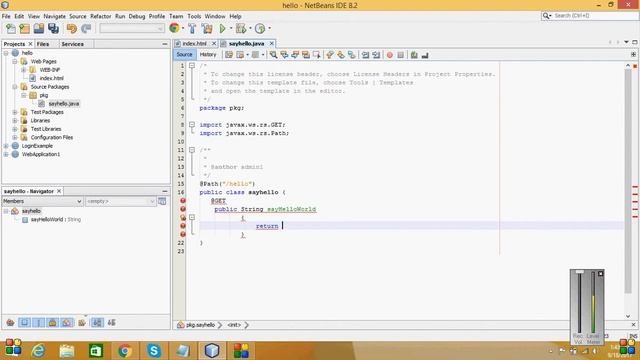Expand the WEB-INF folder node
This screenshot has height=360, width=640.
[x=24, y=70]
